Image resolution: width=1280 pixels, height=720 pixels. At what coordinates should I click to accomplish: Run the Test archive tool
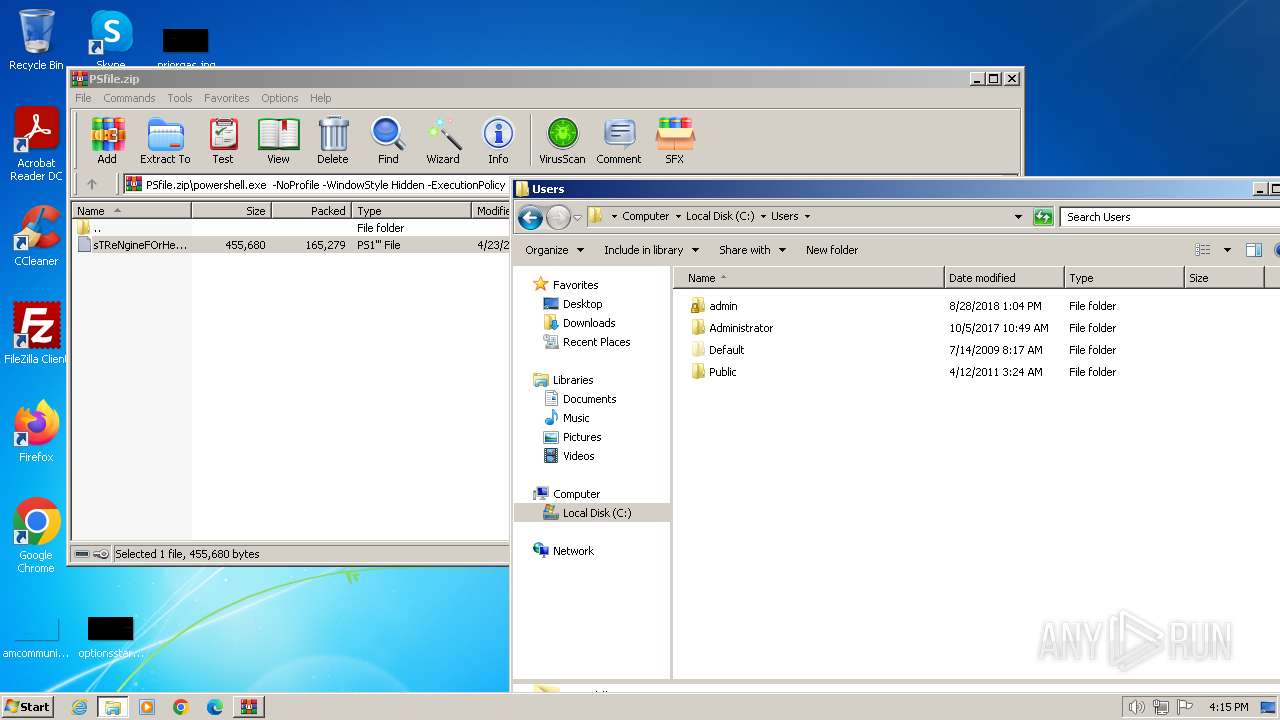[x=223, y=140]
